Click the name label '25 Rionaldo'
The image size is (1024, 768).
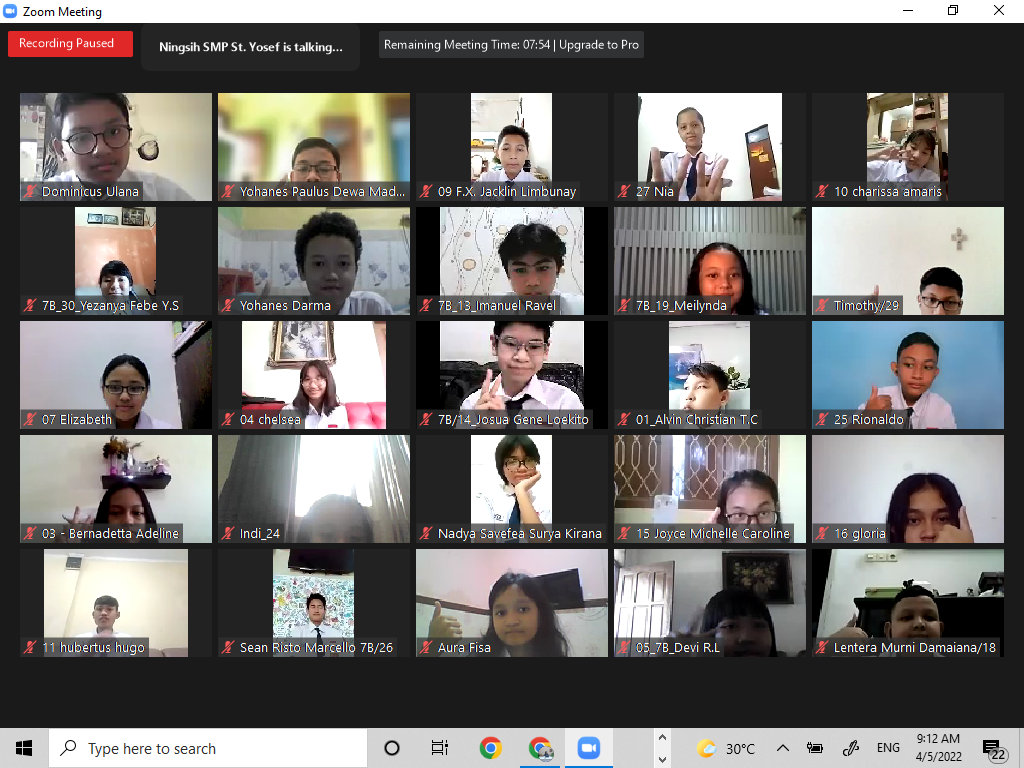869,419
